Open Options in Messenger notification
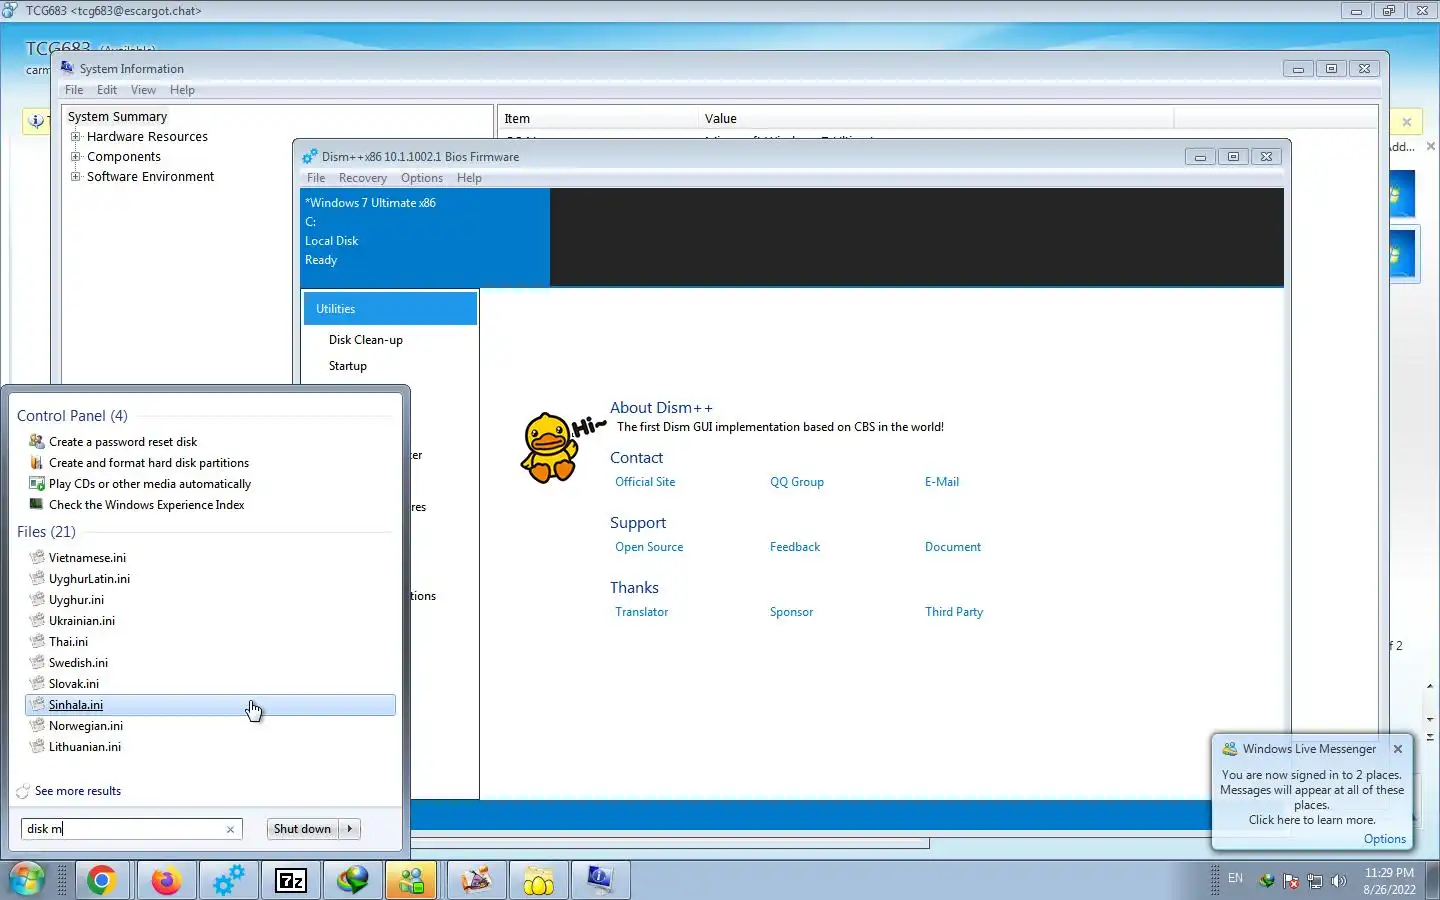 click(1385, 839)
